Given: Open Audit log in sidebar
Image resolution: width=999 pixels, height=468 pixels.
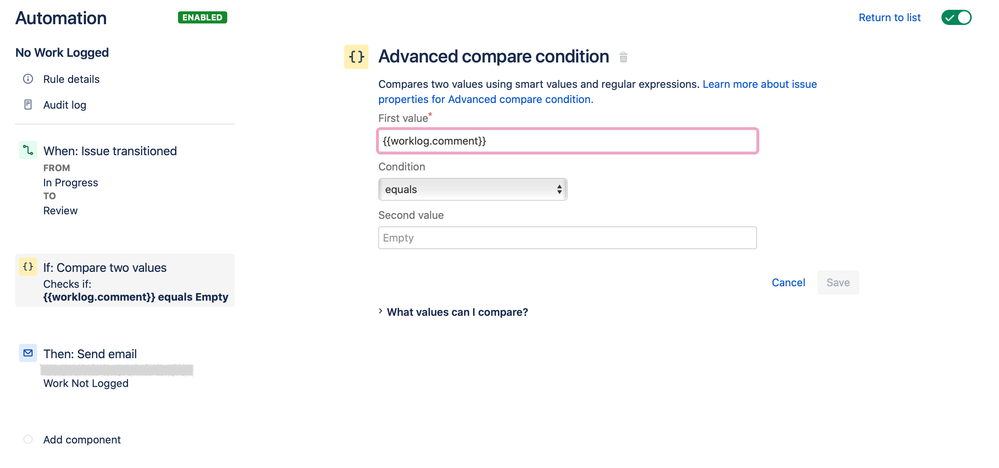Looking at the screenshot, I should coord(64,105).
